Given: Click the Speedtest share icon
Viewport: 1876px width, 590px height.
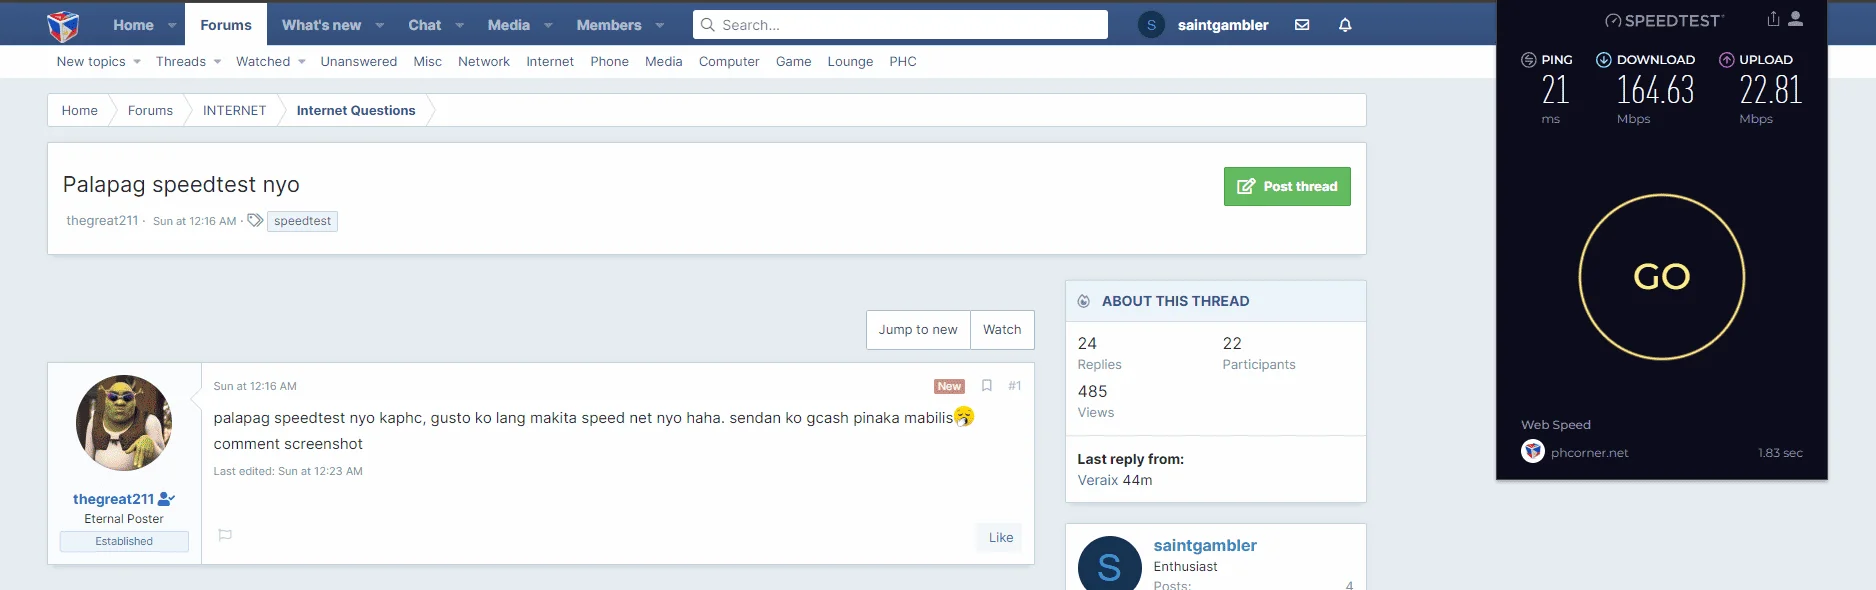Looking at the screenshot, I should tap(1773, 19).
